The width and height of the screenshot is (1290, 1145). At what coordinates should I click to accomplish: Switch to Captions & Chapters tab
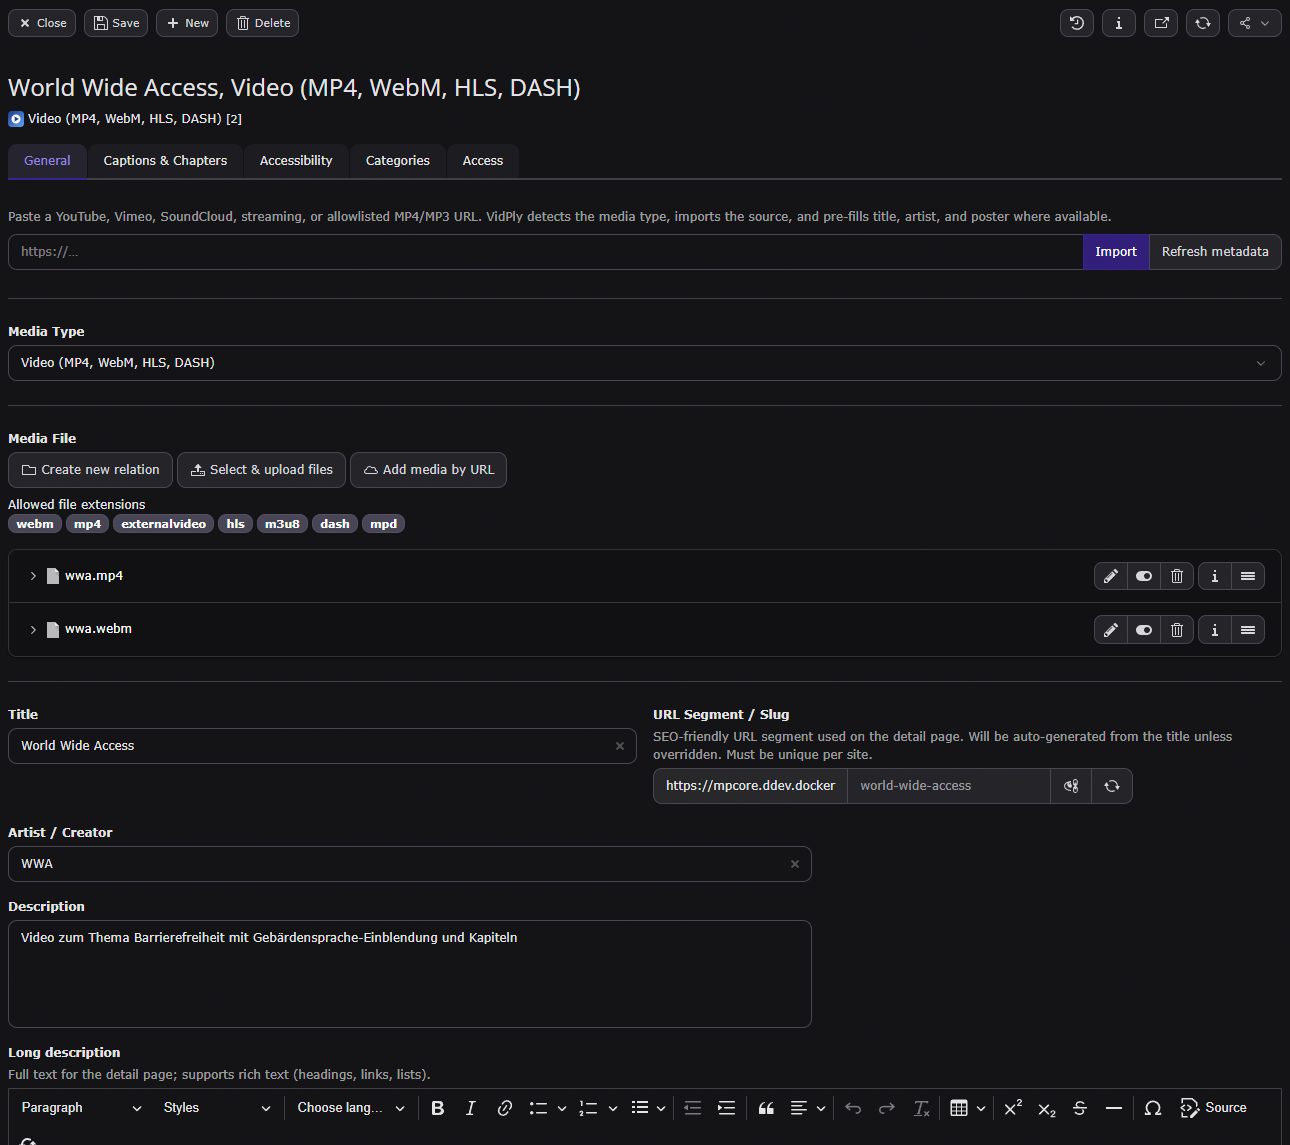165,161
